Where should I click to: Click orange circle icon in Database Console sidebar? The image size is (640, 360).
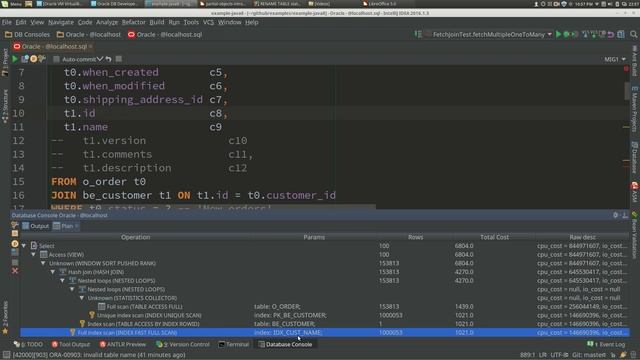[15, 244]
